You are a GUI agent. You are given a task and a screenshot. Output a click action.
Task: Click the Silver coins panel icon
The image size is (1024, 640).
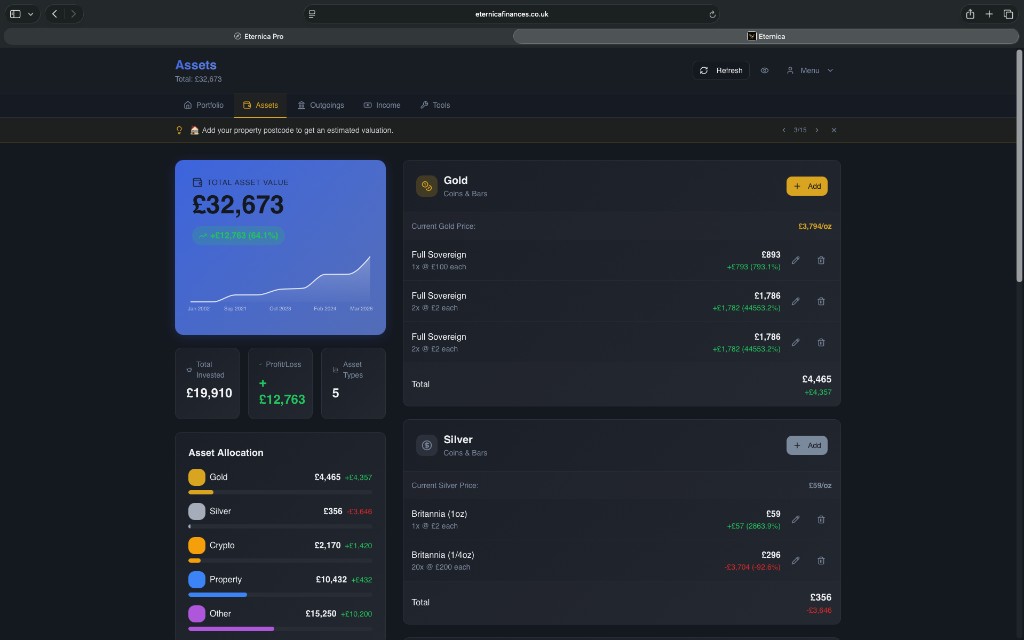(425, 444)
